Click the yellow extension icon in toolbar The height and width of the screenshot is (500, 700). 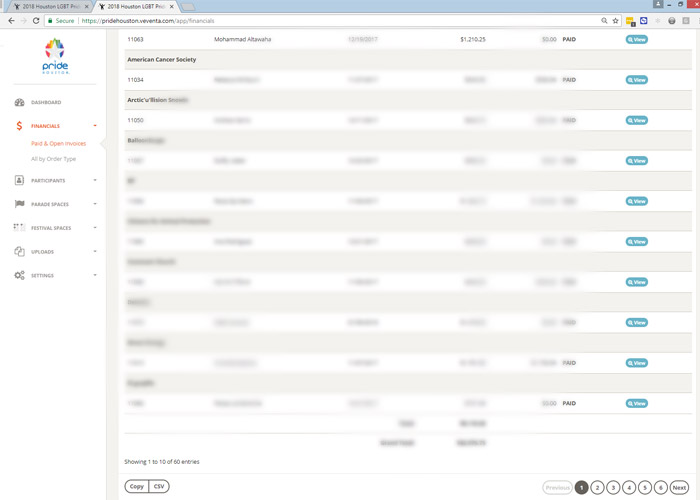click(x=630, y=21)
